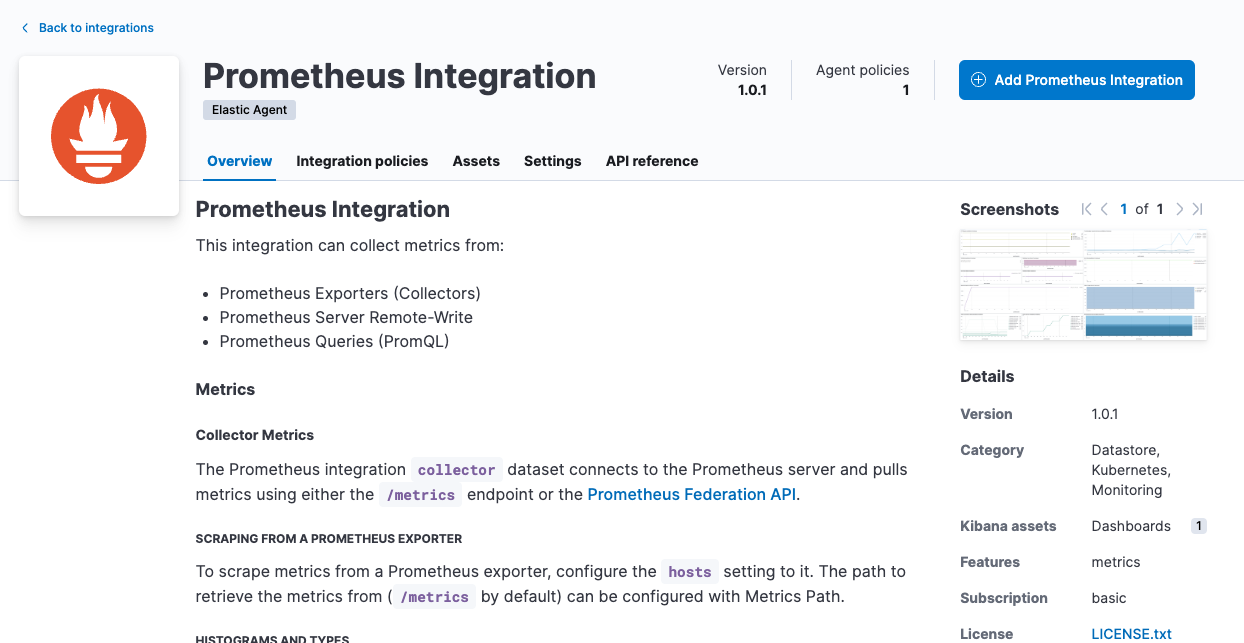The width and height of the screenshot is (1244, 643).
Task: Click the last-page arrow in Screenshots pager
Action: 1198,209
